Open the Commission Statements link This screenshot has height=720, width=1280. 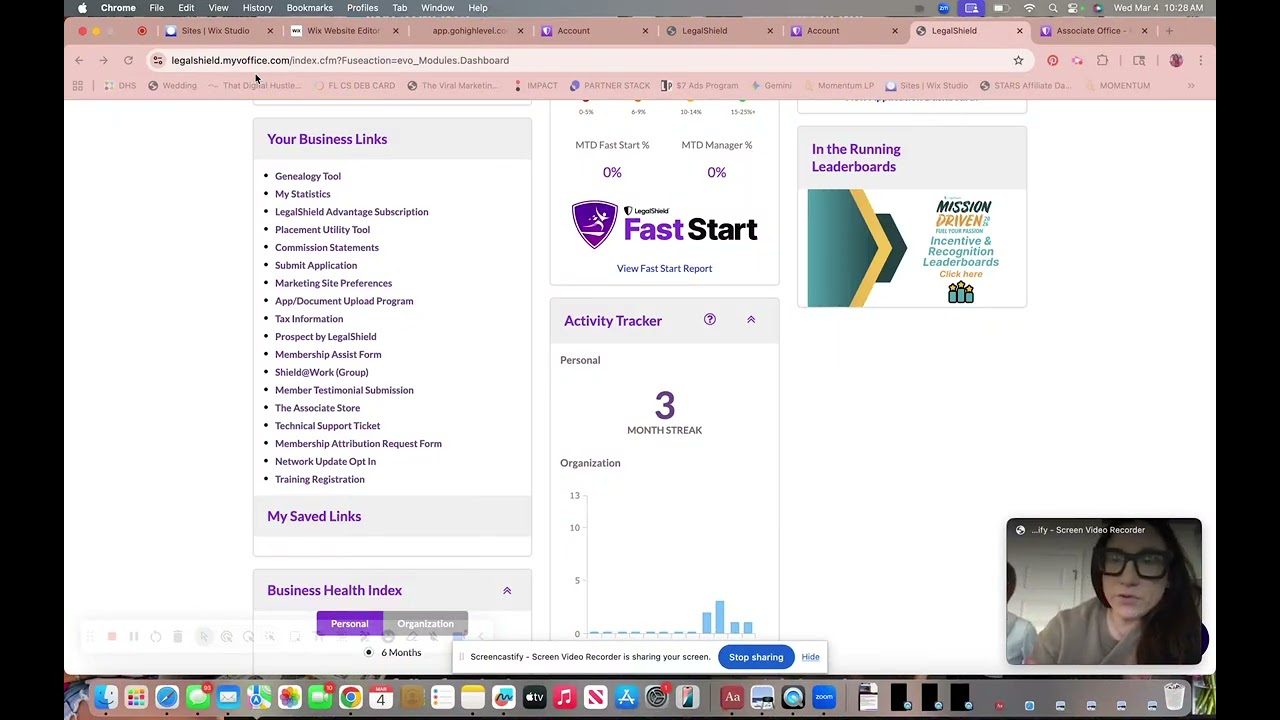click(327, 247)
